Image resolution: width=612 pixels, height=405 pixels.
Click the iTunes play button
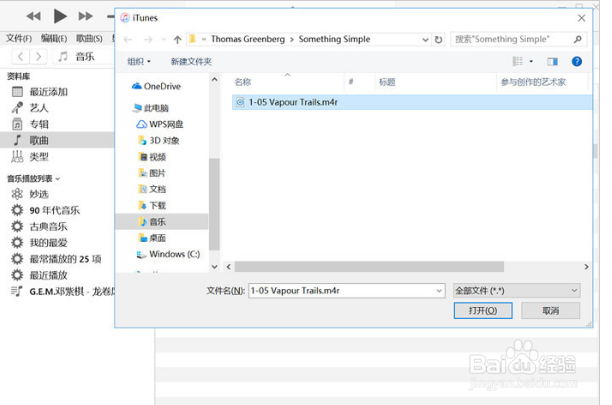point(60,16)
